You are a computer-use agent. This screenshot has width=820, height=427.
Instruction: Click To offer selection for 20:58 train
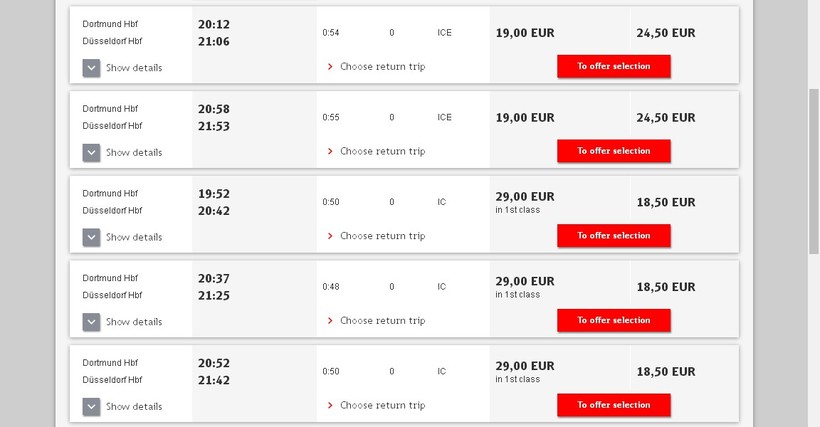tap(613, 151)
